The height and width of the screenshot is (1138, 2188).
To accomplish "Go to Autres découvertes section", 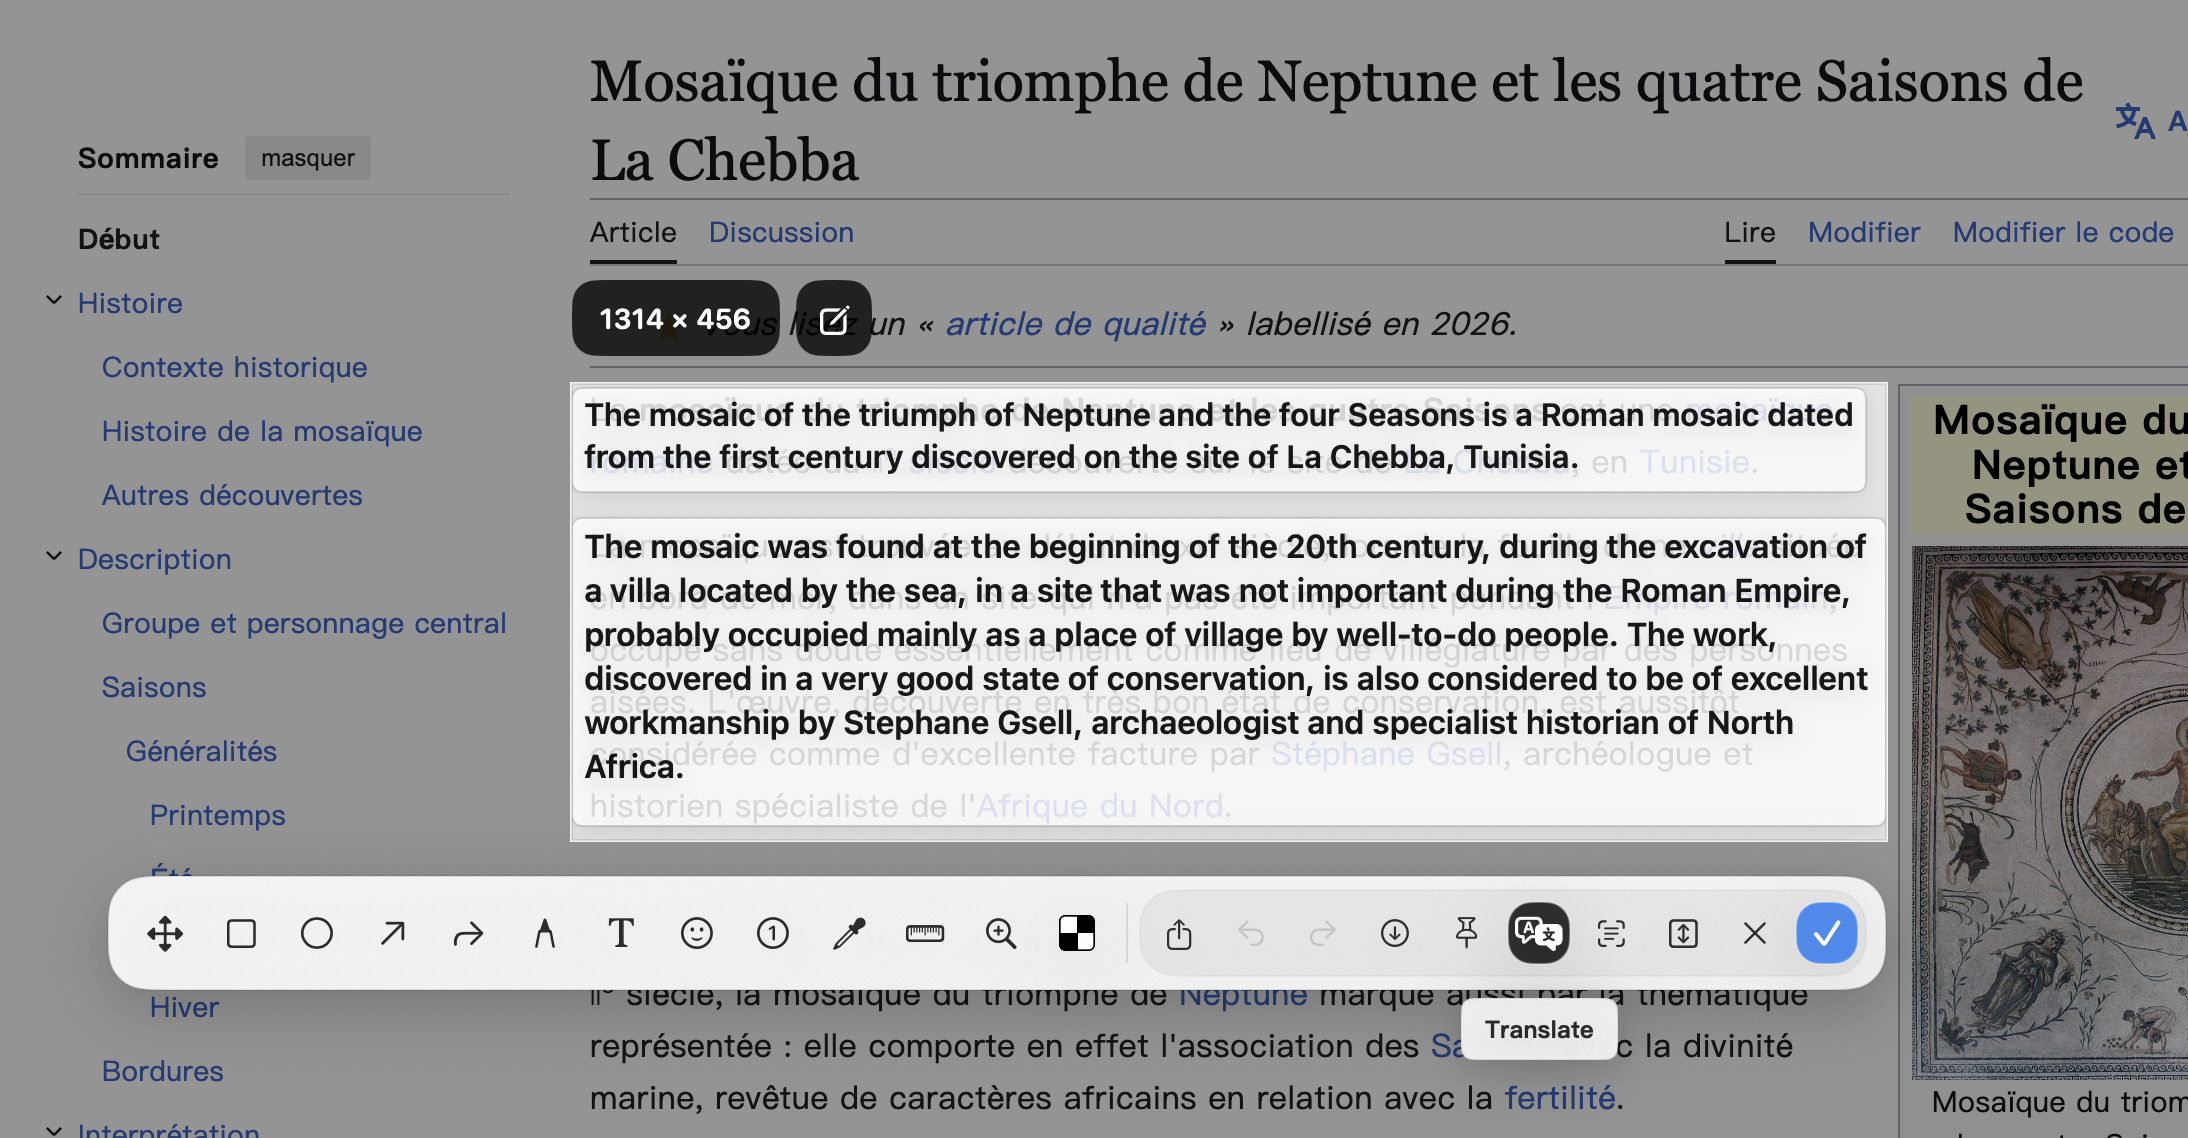I will click(232, 495).
